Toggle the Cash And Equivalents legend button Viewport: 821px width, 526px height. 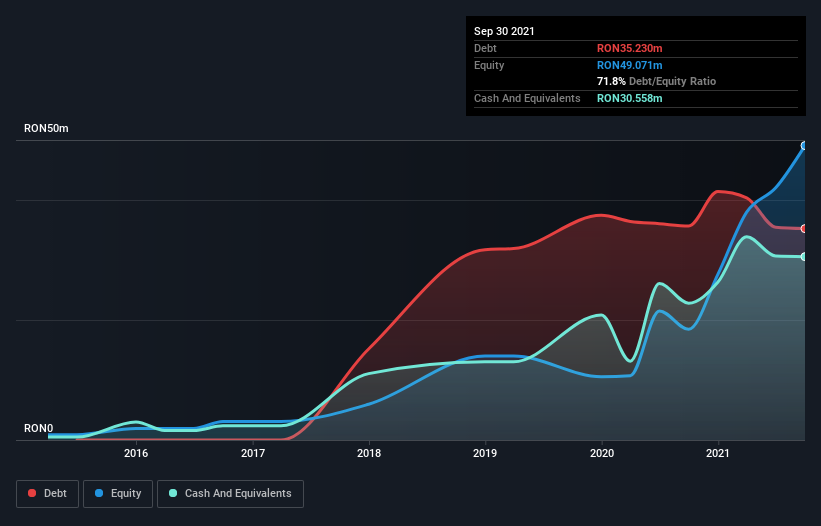(x=230, y=494)
